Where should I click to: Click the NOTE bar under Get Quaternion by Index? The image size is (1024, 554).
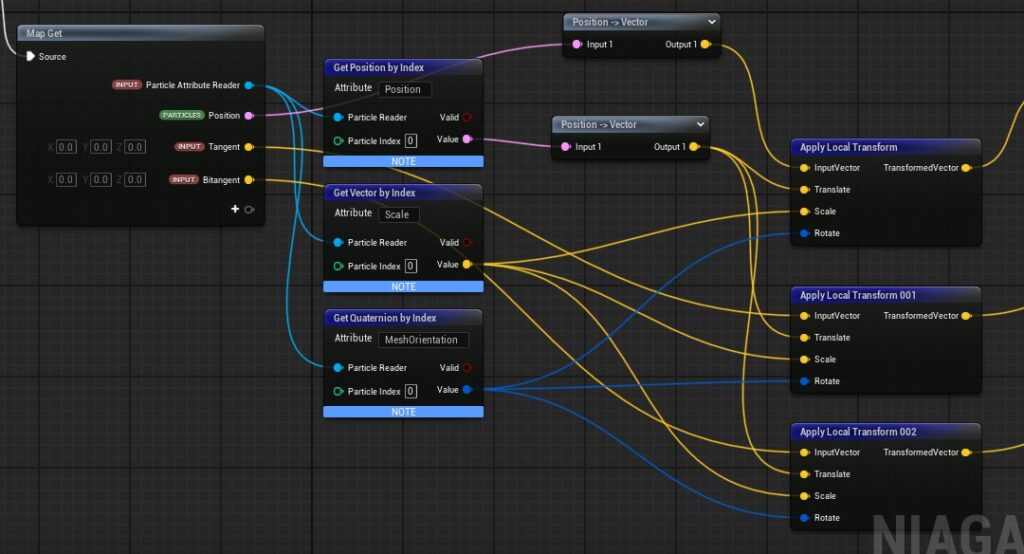(403, 412)
